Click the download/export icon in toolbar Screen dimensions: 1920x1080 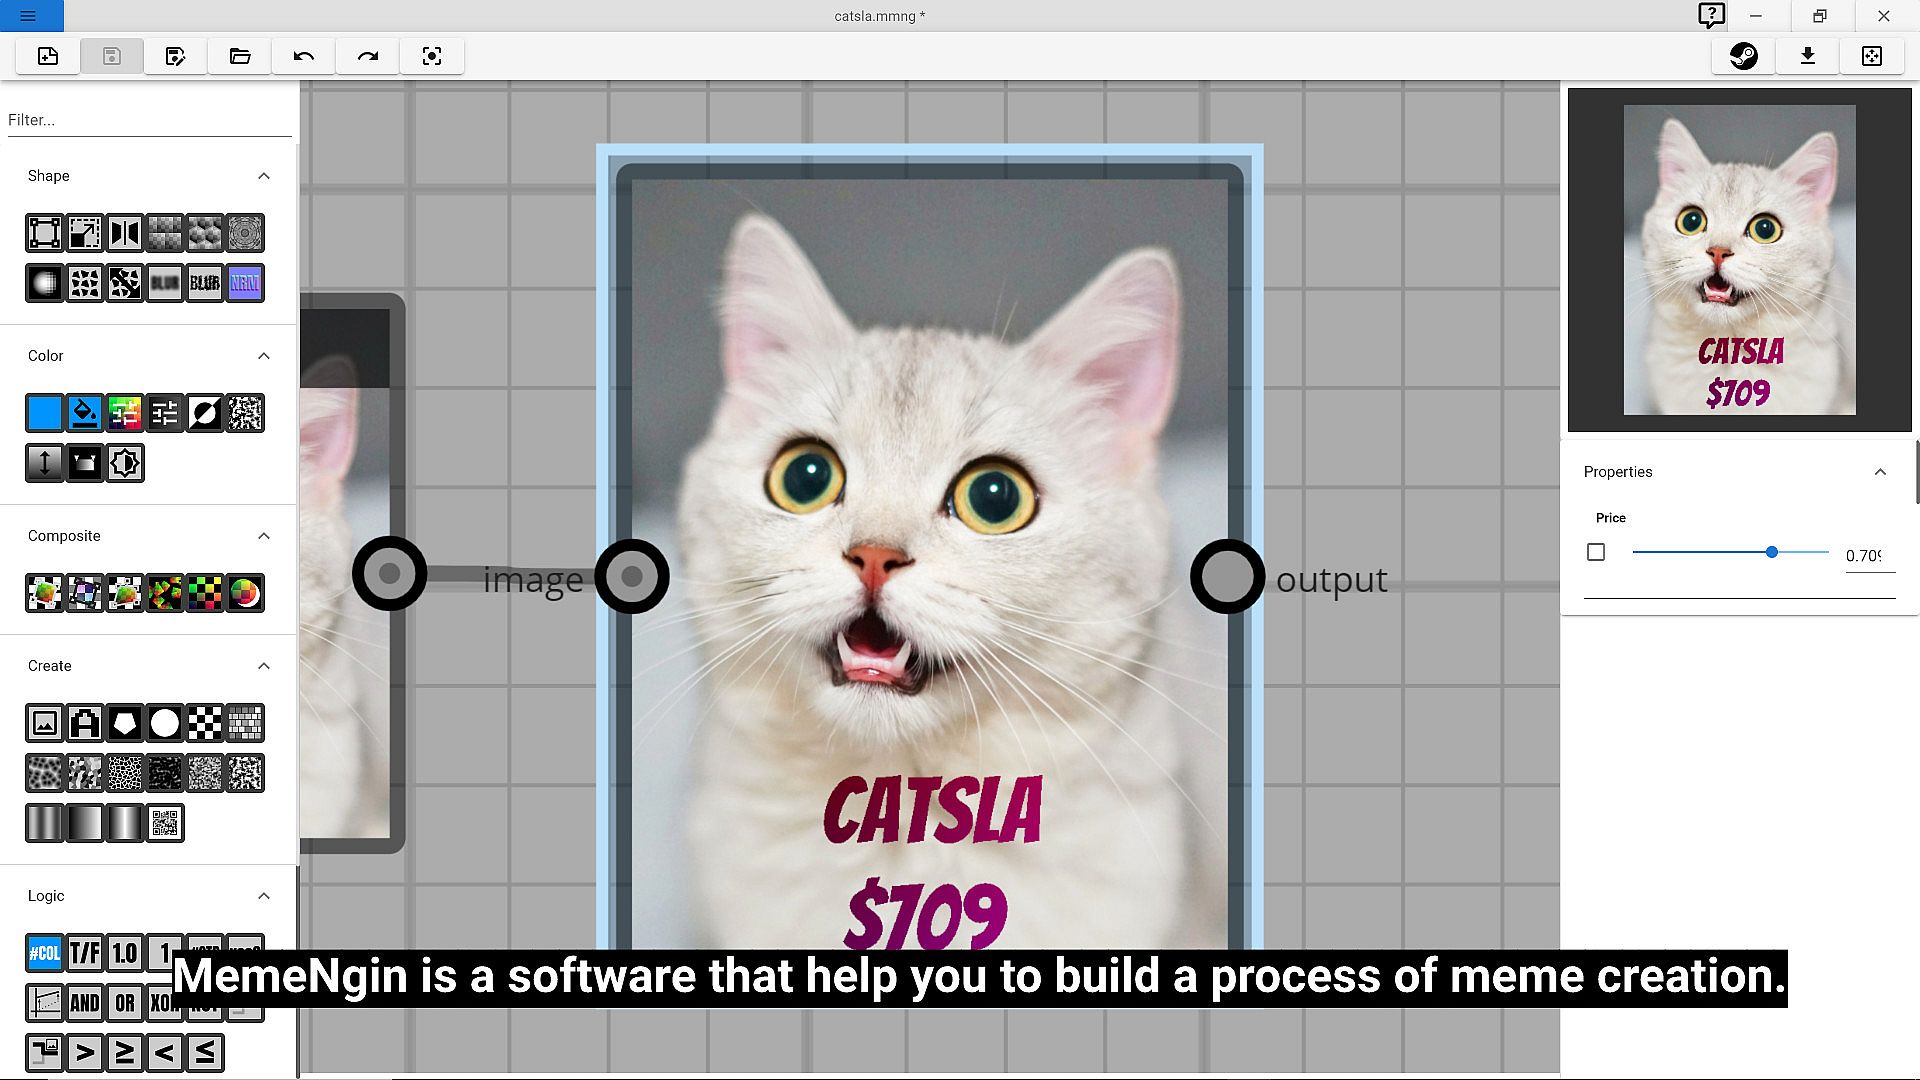pos(1807,56)
